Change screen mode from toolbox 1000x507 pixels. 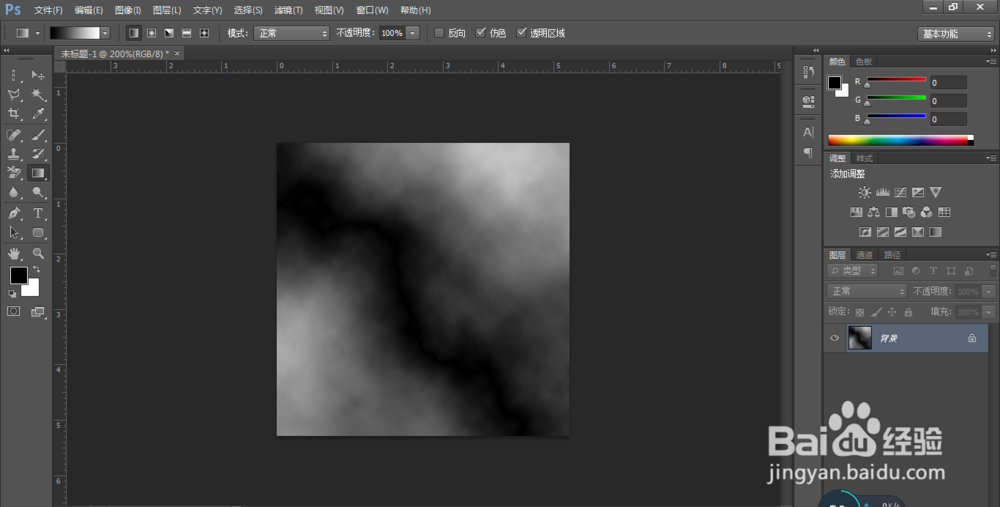click(x=38, y=311)
